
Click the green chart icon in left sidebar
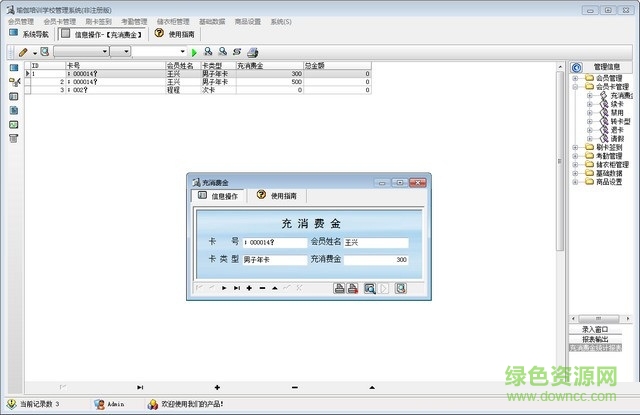14,124
